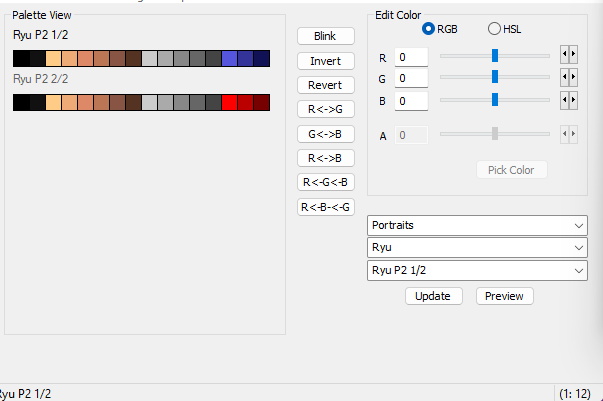
Task: Revert palette changes
Action: coord(325,85)
